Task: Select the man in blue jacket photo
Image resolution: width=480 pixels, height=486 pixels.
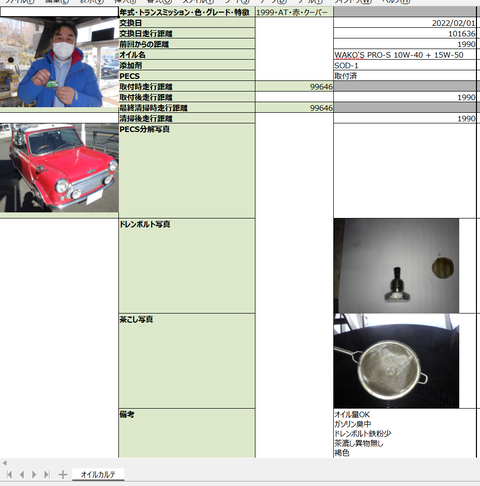Action: [59, 62]
